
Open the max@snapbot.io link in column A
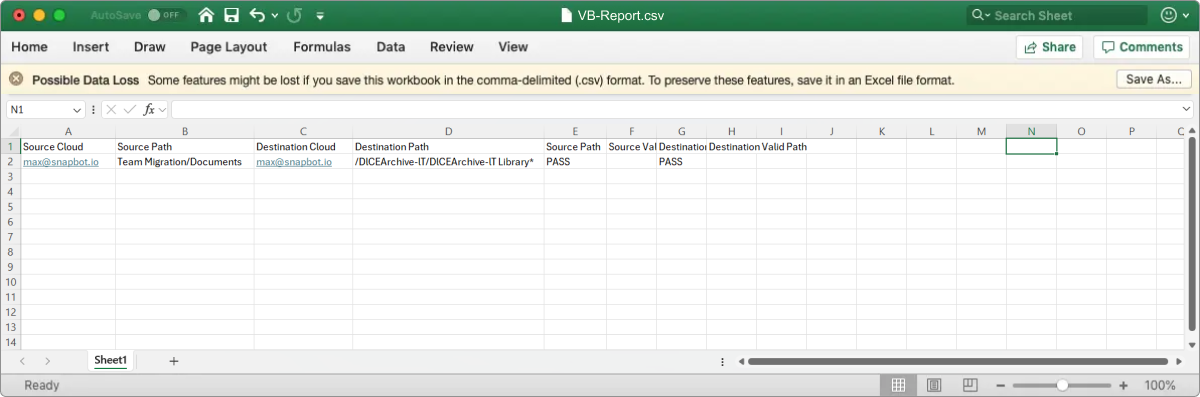[x=61, y=161]
